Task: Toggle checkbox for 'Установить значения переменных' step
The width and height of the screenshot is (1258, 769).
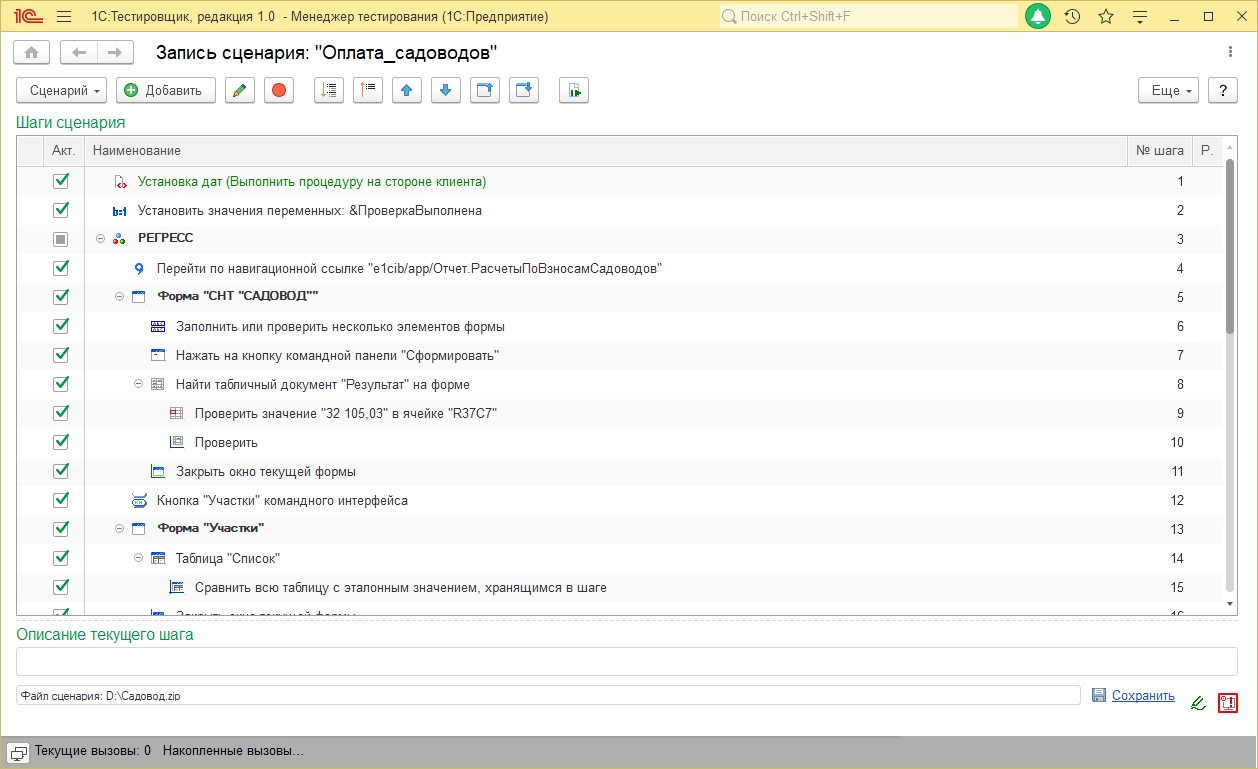Action: point(61,210)
